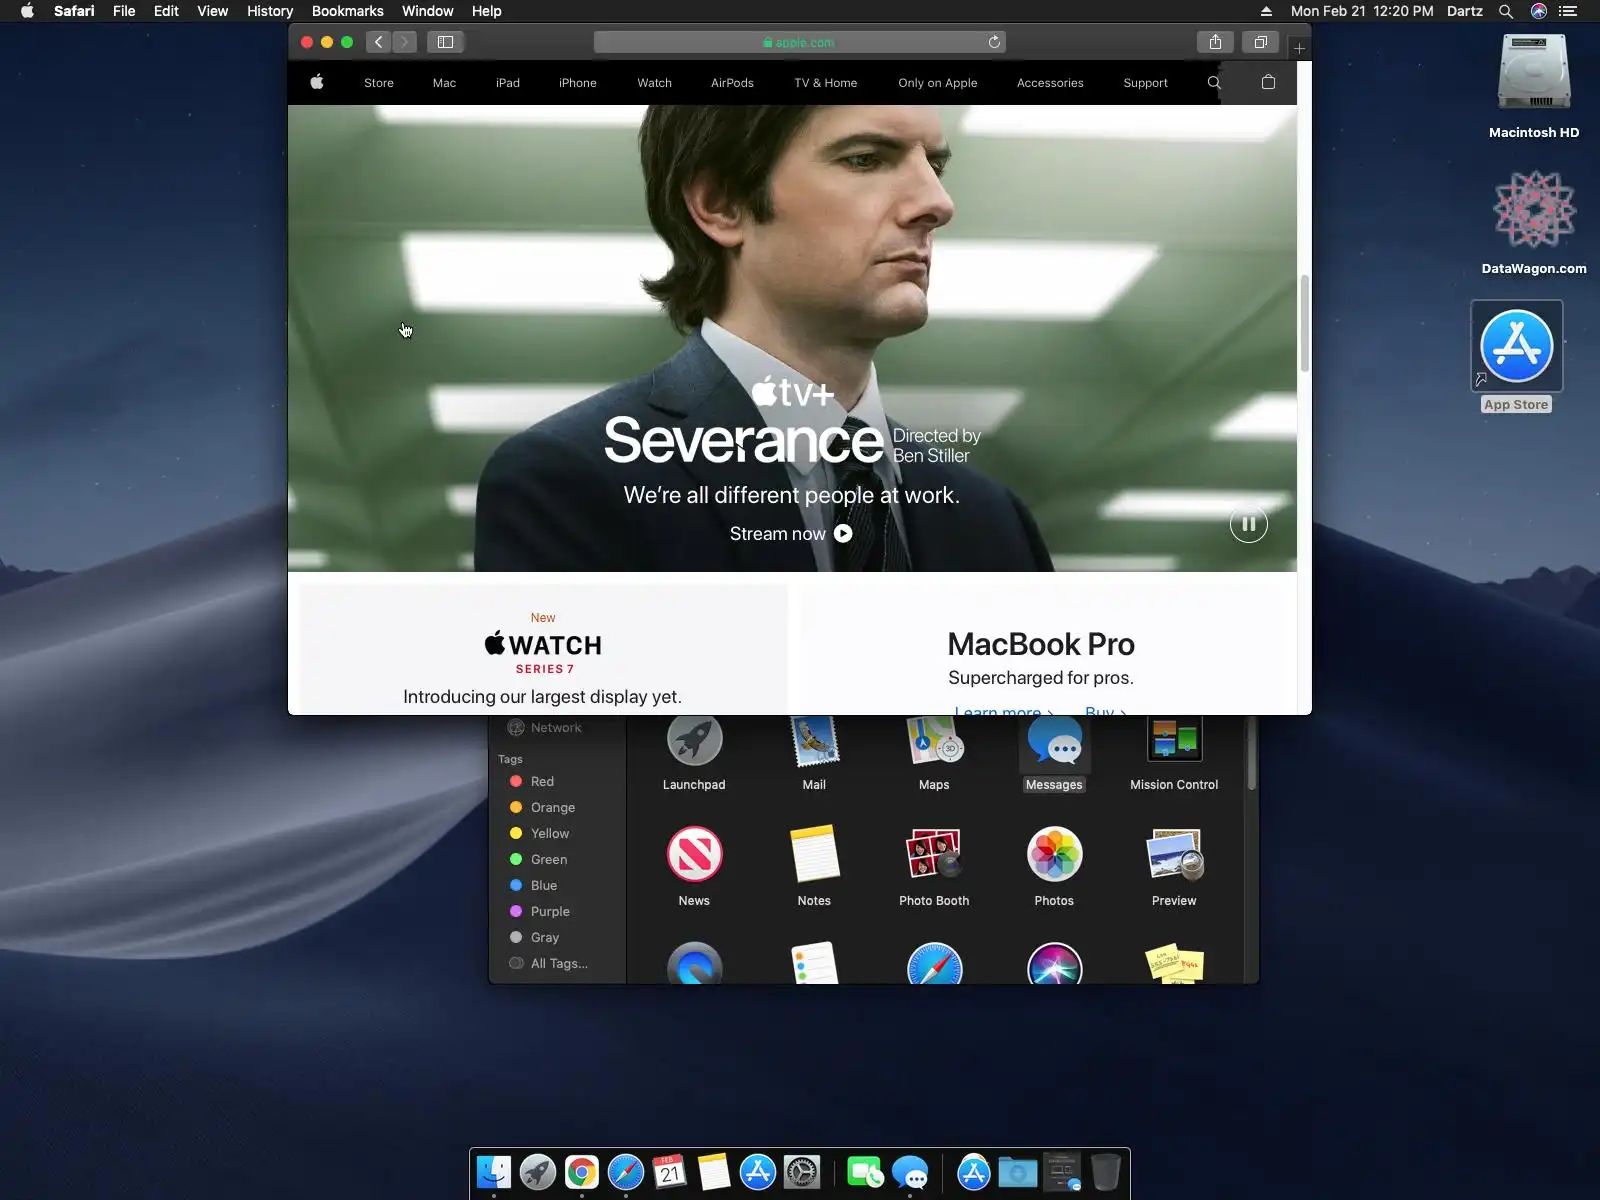Select Mission Control in the Finder window
This screenshot has width=1600, height=1200.
(1174, 754)
